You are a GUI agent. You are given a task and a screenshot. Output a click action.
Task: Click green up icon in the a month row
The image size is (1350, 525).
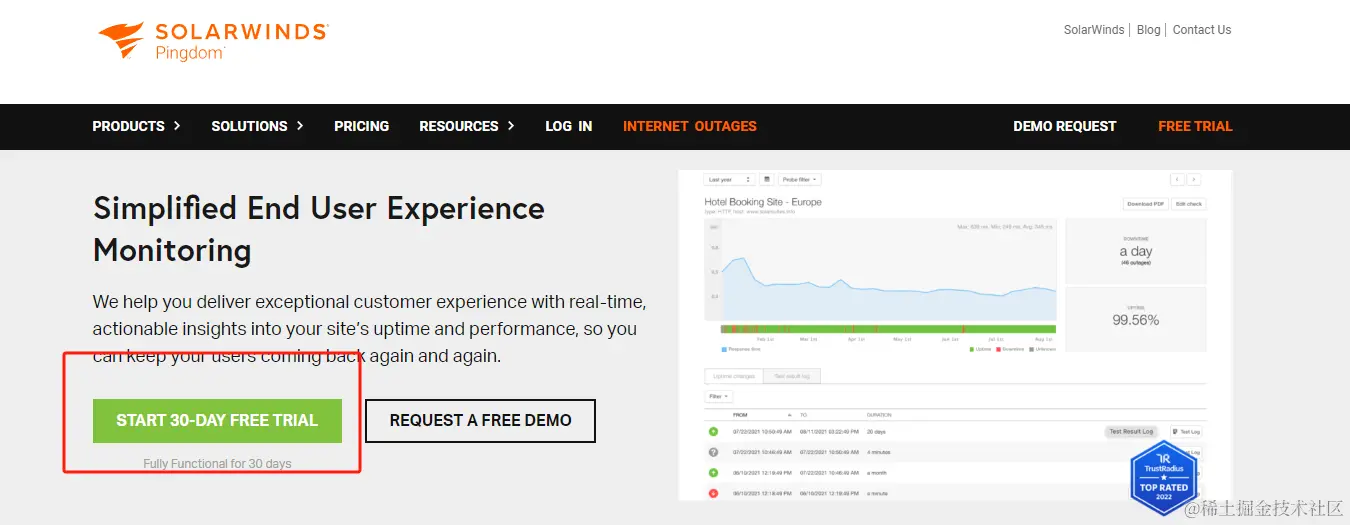tap(713, 472)
